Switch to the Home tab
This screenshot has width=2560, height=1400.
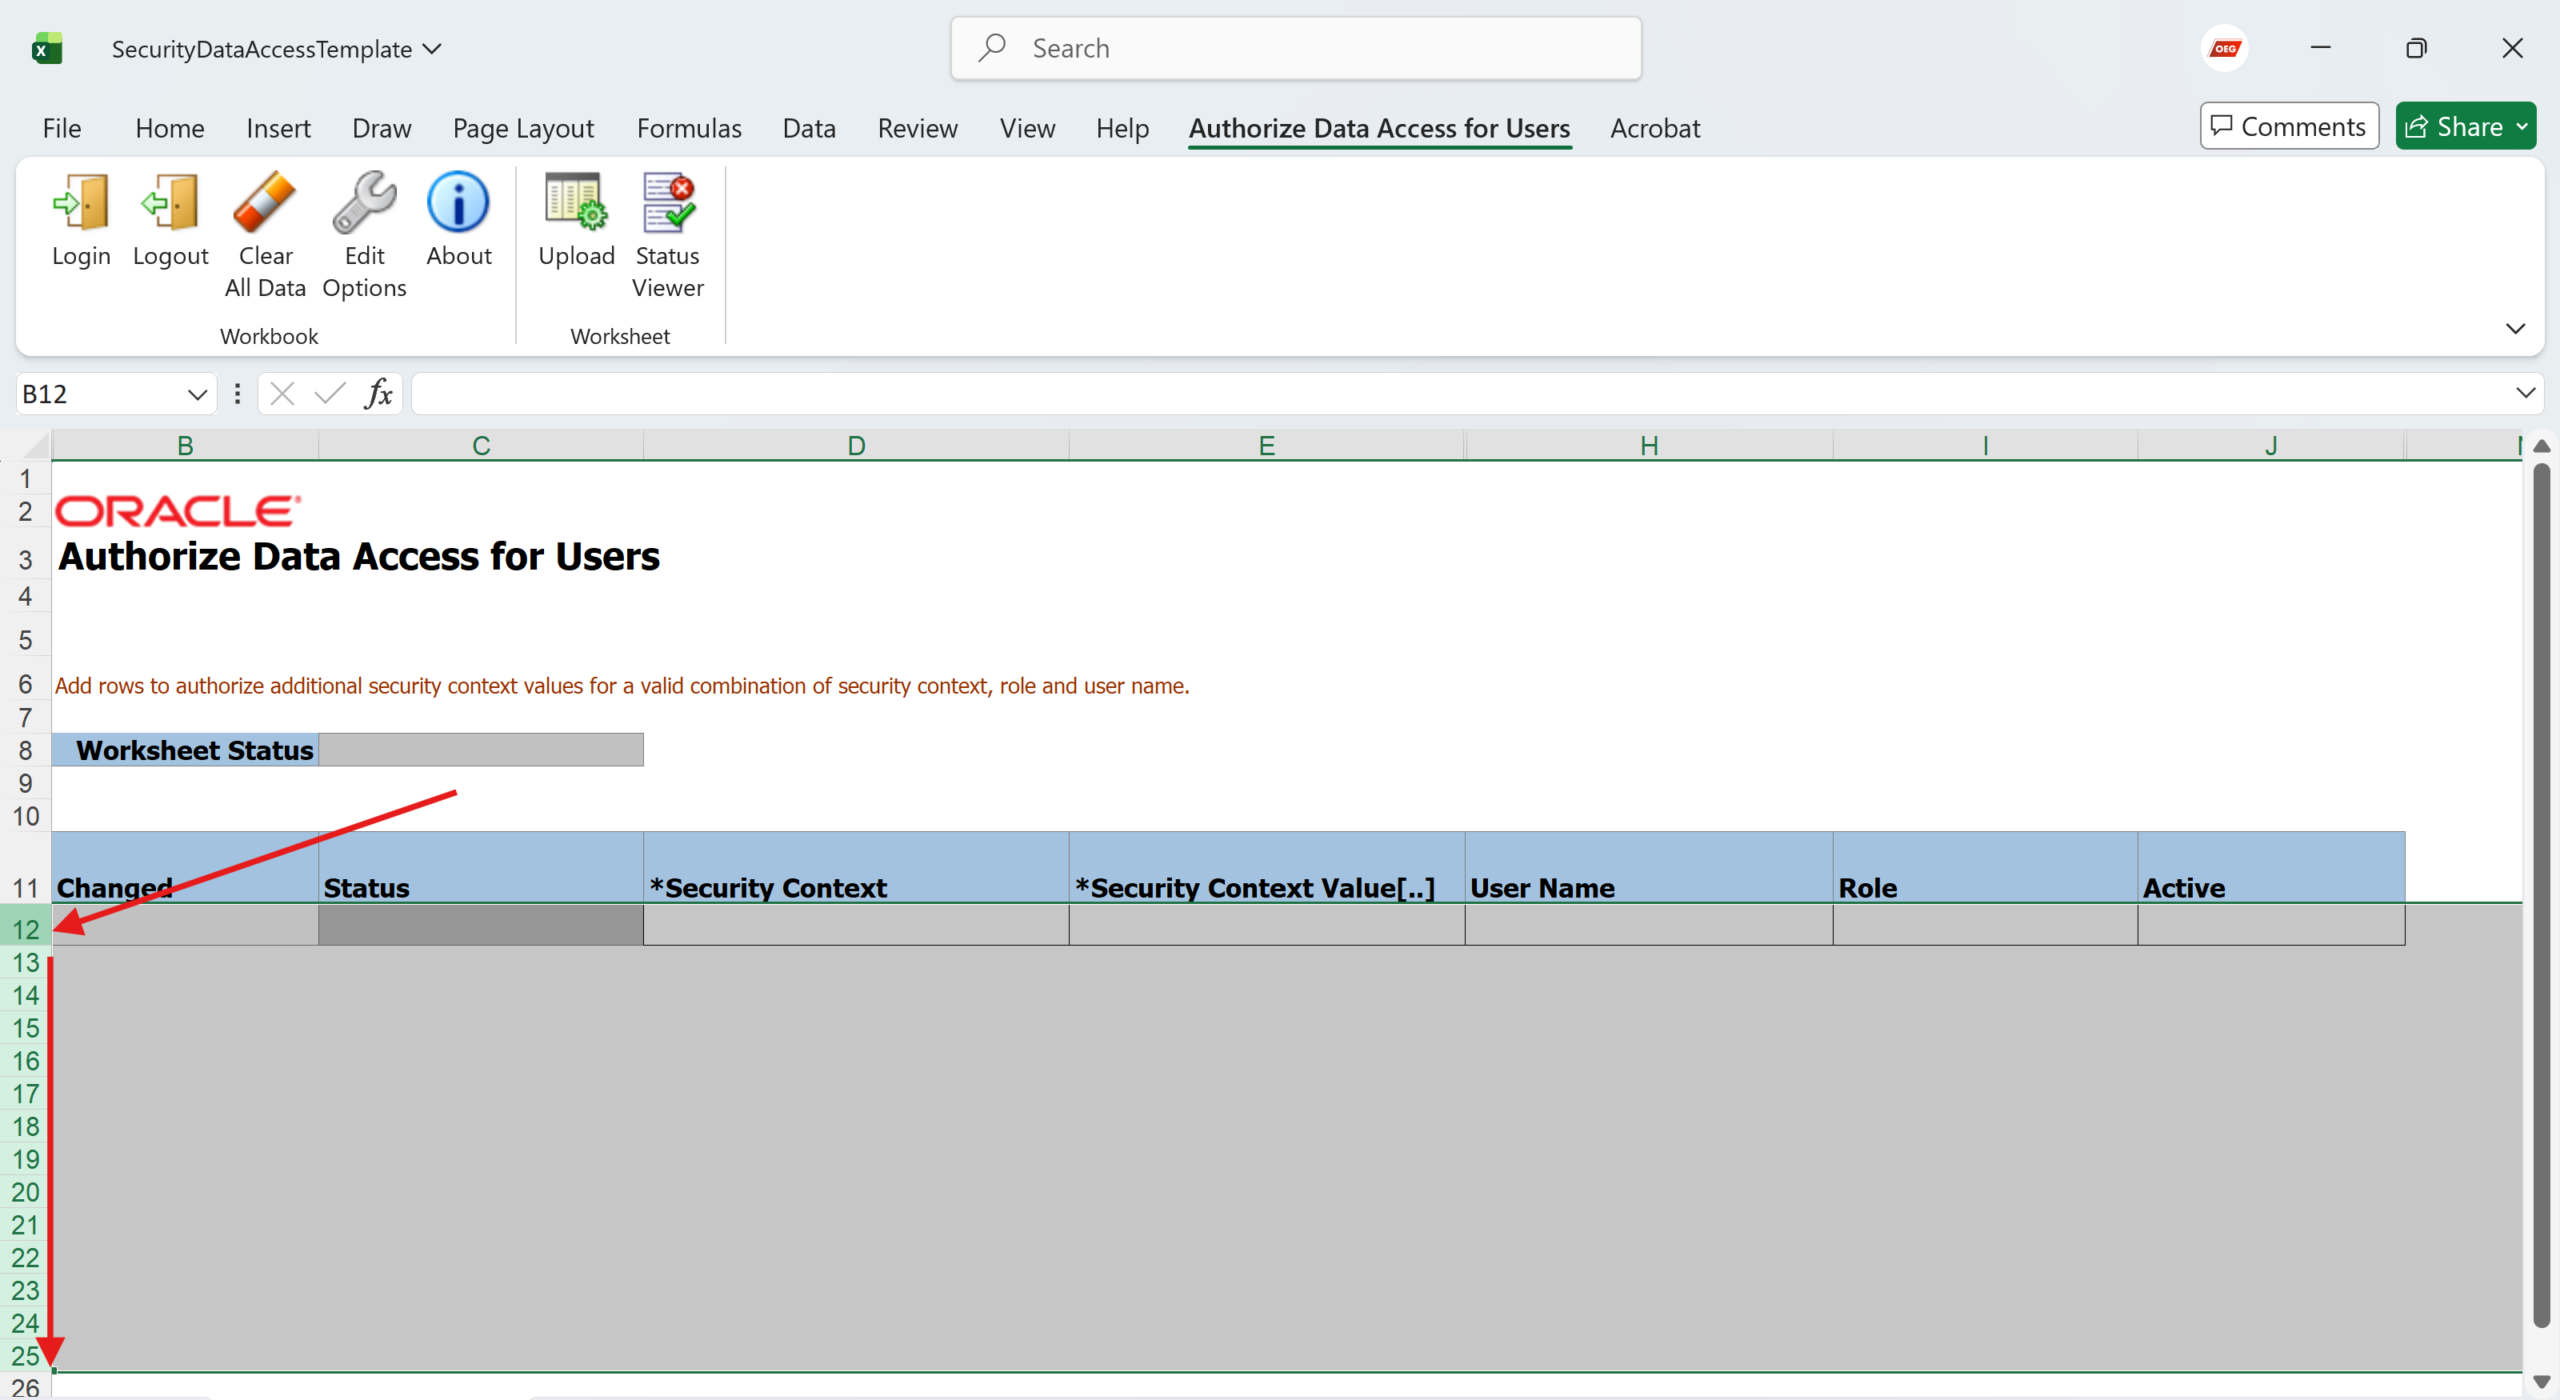click(170, 128)
